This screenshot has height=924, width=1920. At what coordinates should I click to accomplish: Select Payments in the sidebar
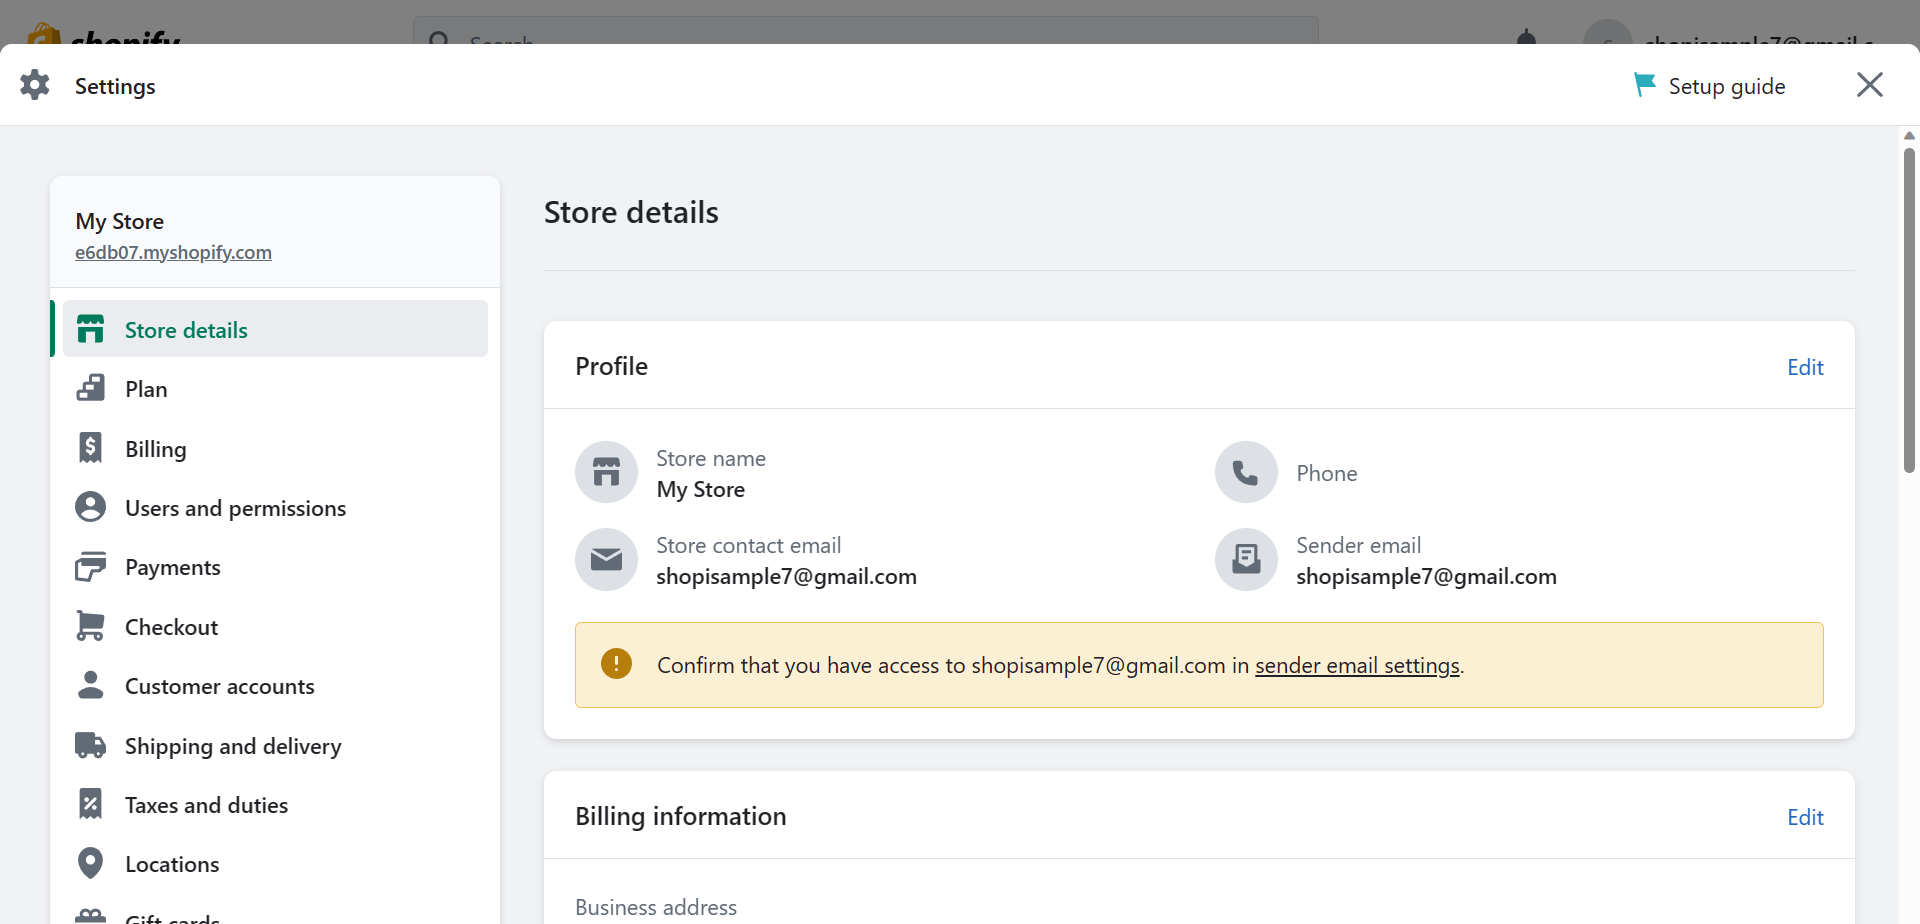point(275,566)
